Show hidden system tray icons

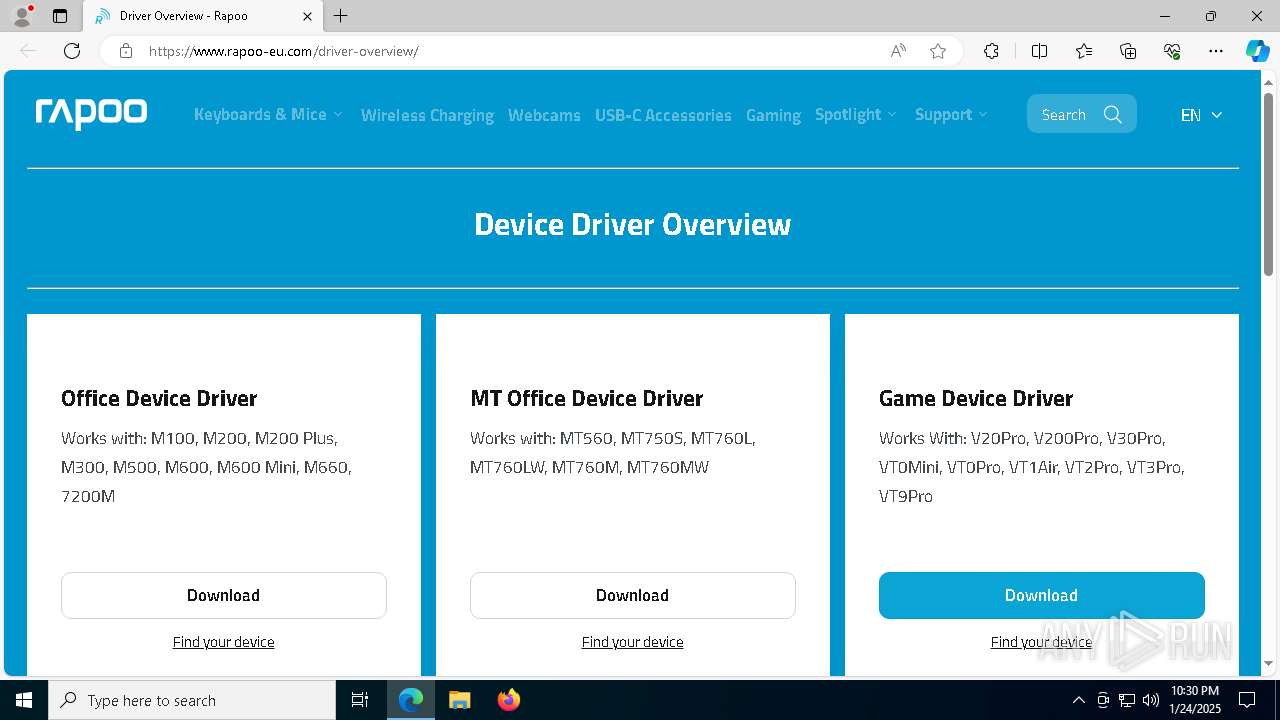click(x=1078, y=700)
